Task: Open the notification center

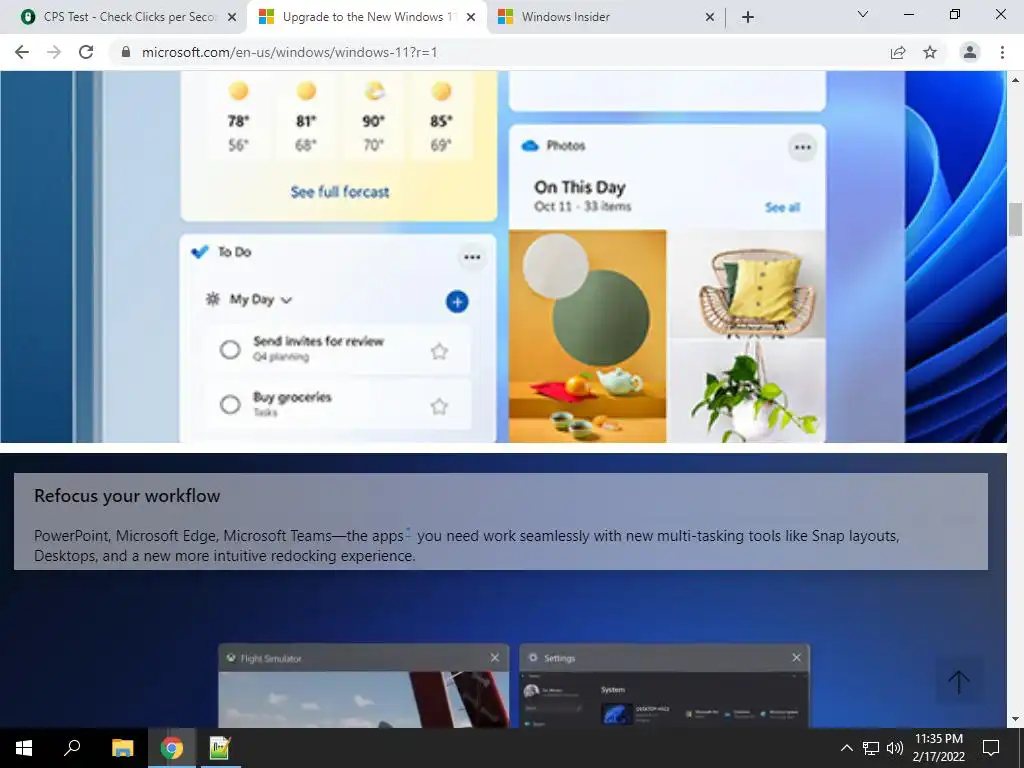Action: pos(991,748)
